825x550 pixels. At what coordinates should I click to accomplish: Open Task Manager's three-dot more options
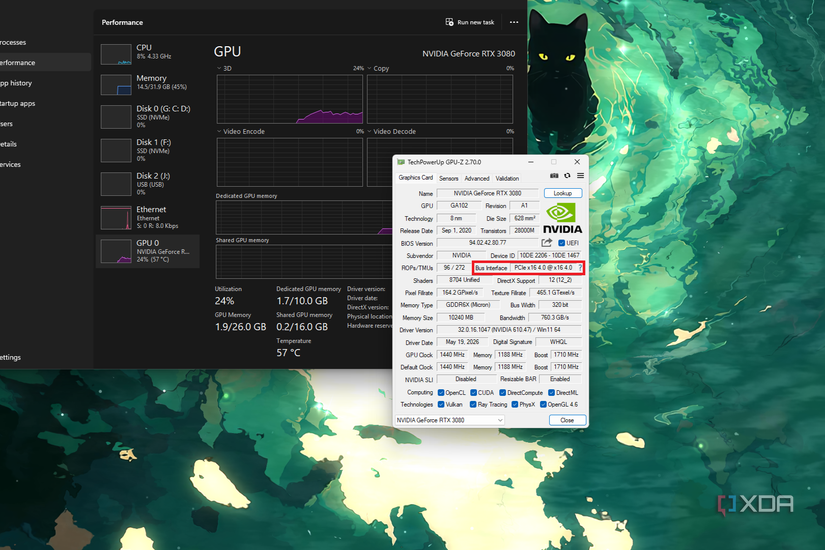pos(514,22)
